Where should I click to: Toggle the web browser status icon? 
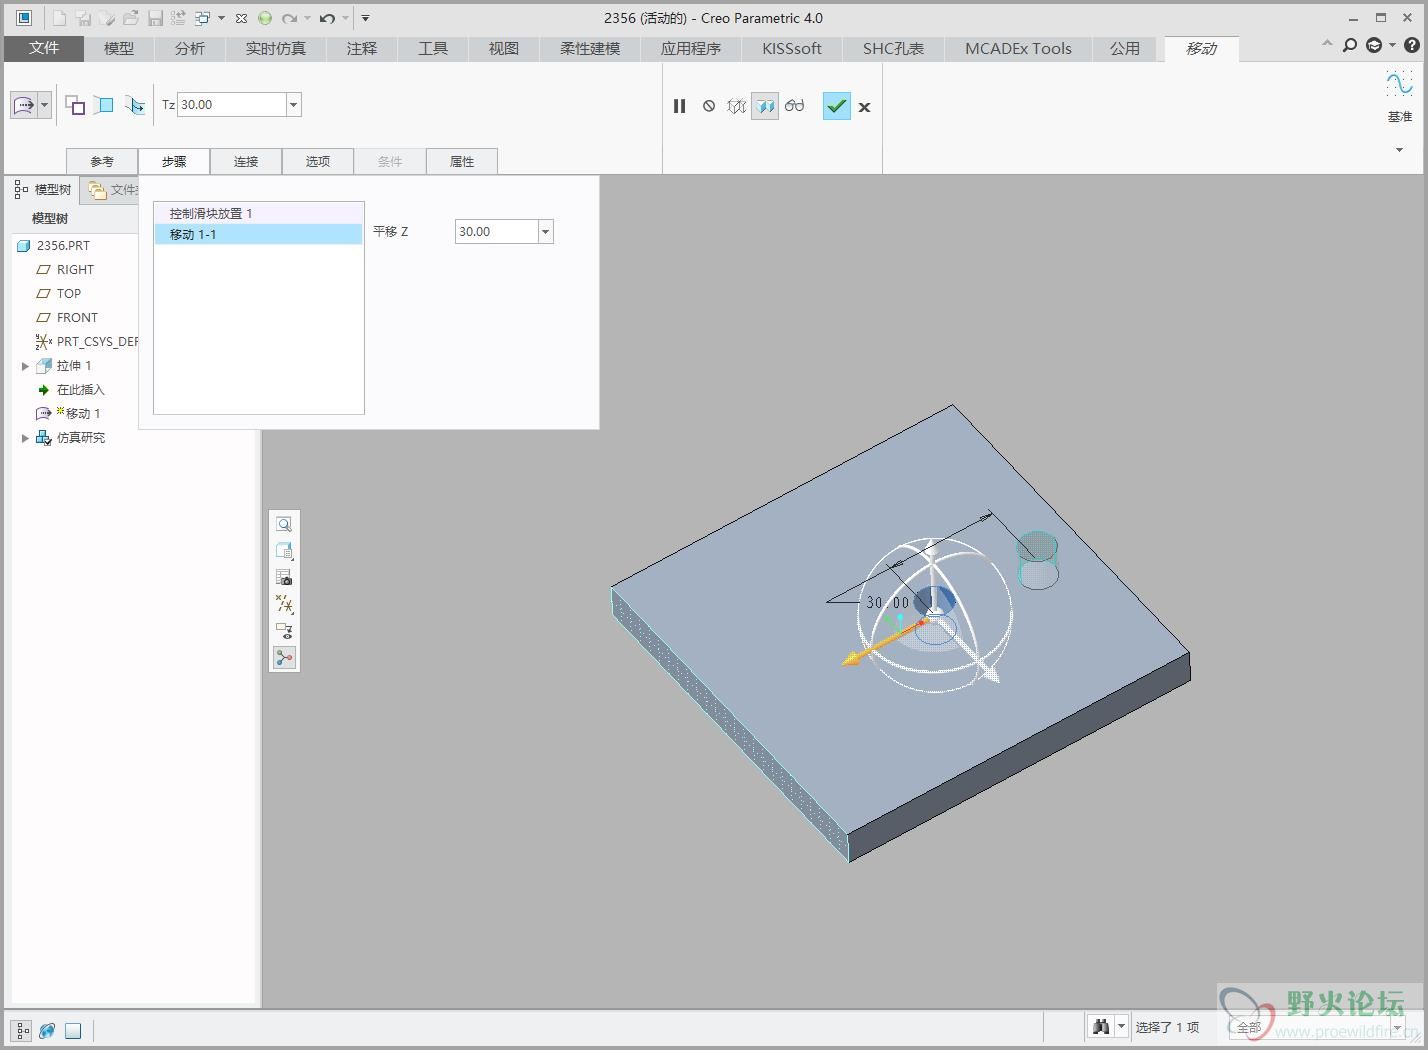click(47, 1030)
